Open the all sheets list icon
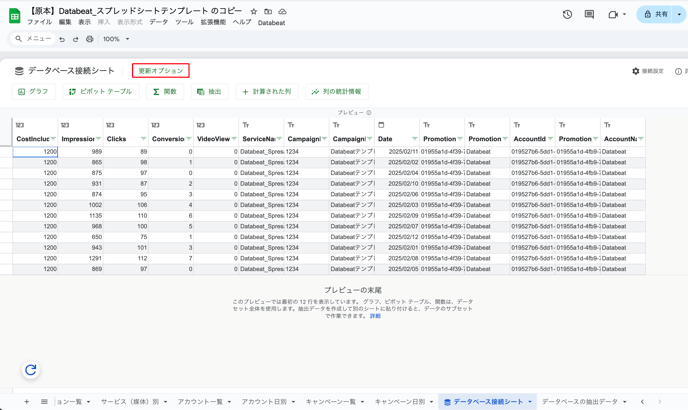Screen dimensions: 688x410 [44, 402]
